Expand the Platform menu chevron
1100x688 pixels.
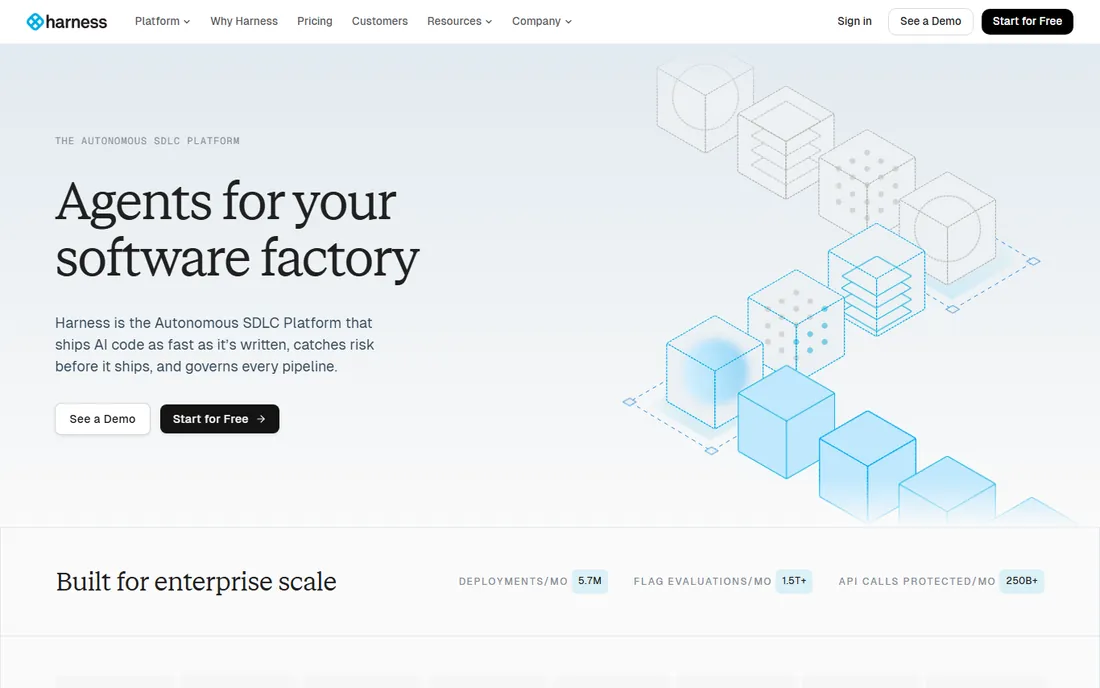pyautogui.click(x=187, y=22)
